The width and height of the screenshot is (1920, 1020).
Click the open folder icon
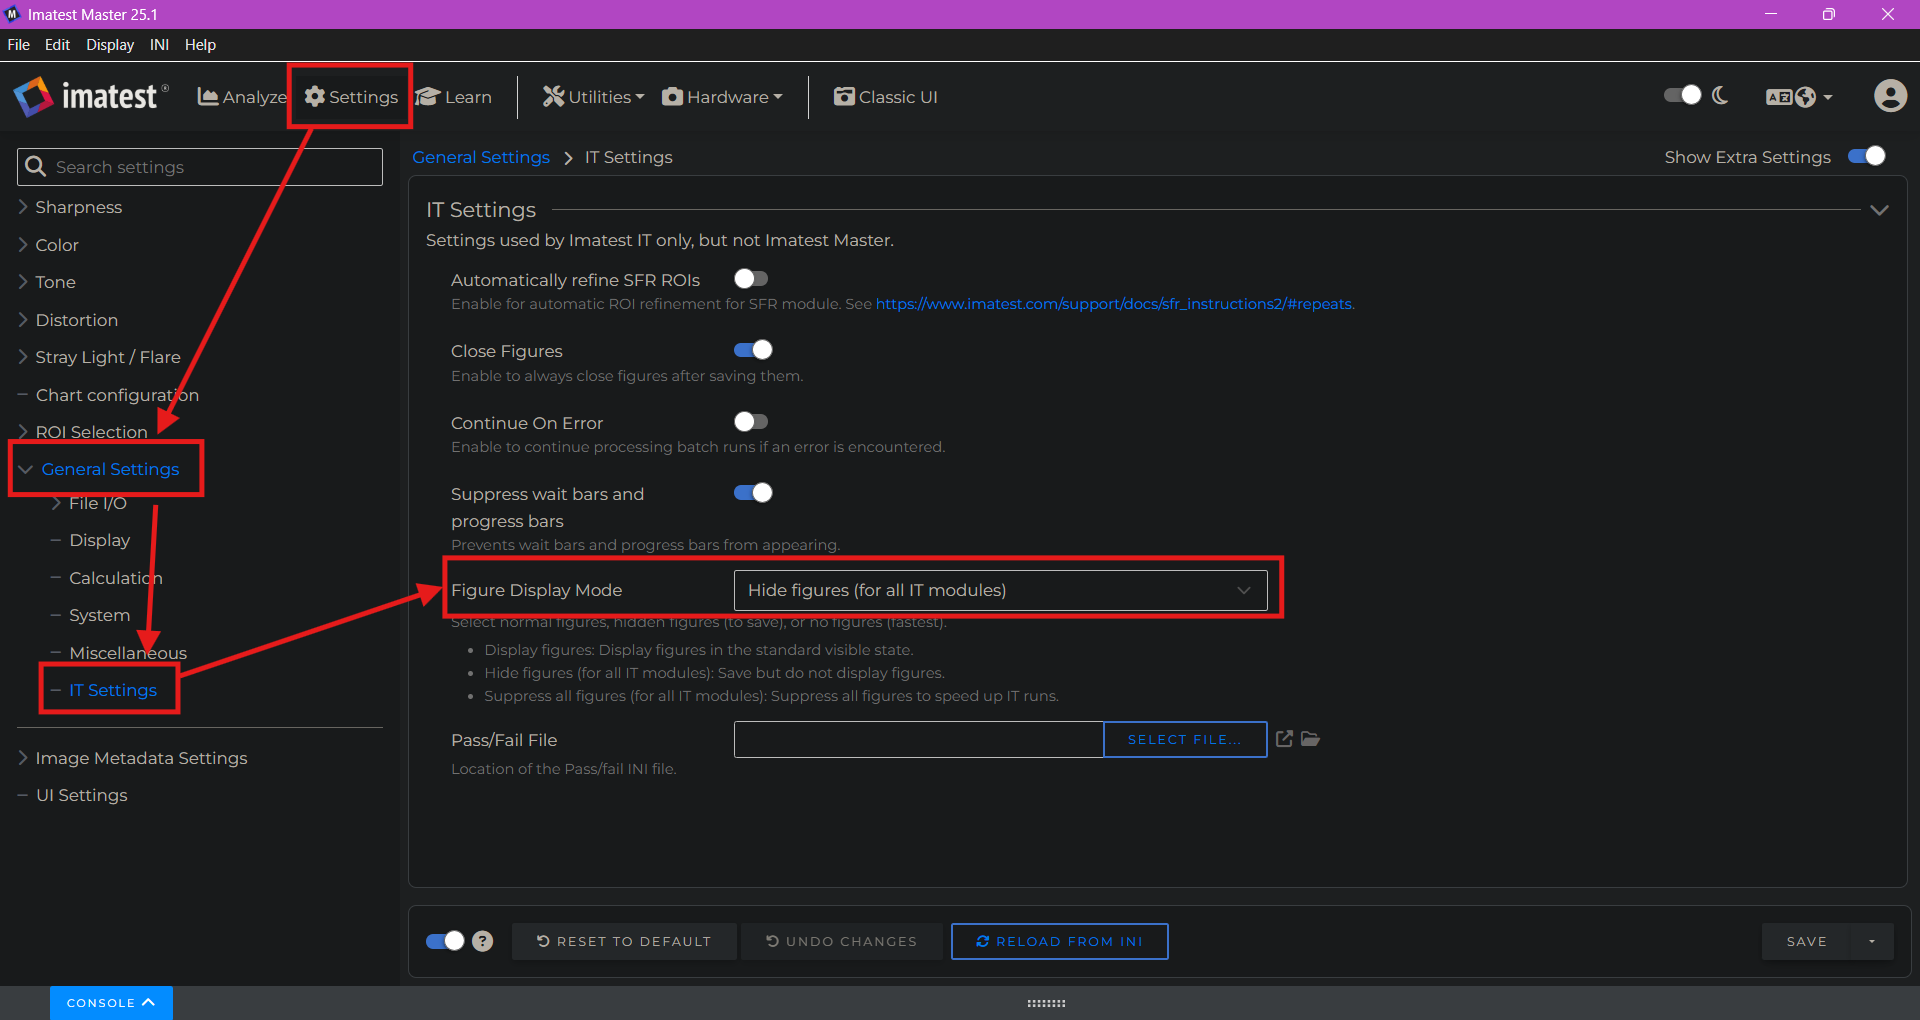coord(1310,739)
